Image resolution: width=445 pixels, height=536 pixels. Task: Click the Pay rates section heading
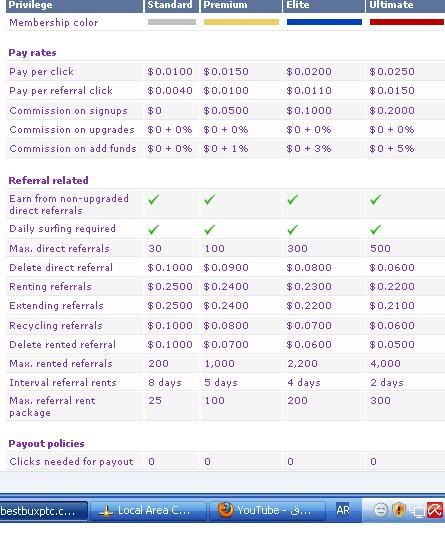[x=32, y=53]
